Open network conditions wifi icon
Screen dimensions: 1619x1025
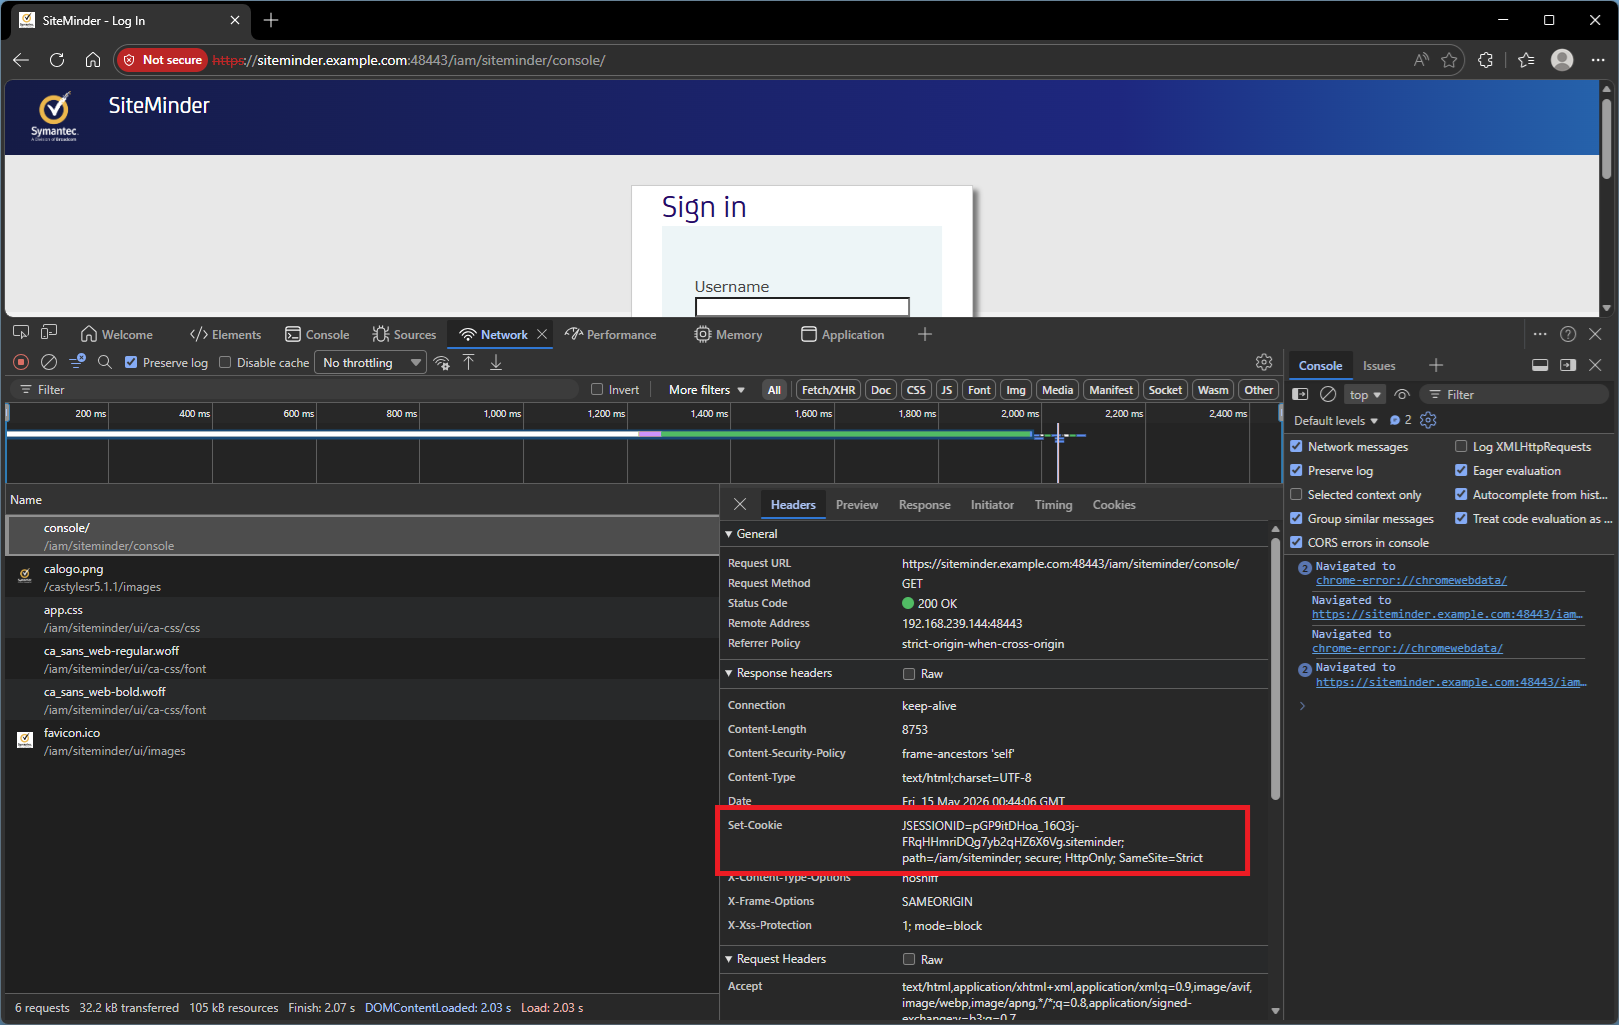pyautogui.click(x=442, y=362)
